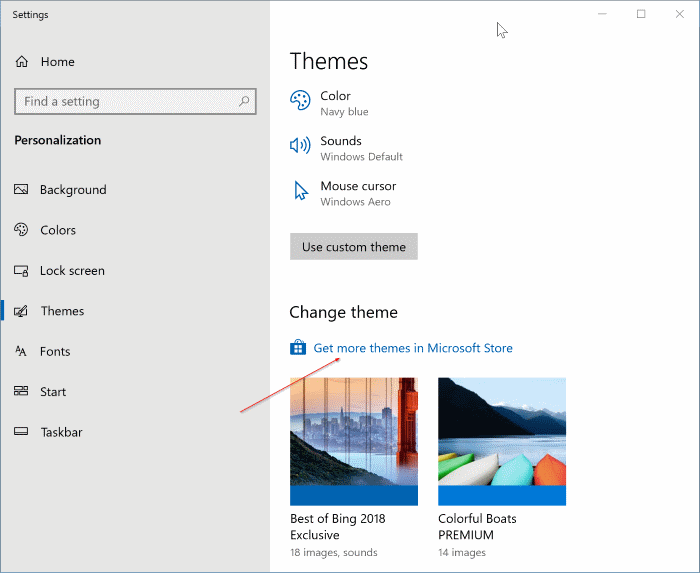Click the Home house icon
The image size is (700, 573).
tap(21, 62)
